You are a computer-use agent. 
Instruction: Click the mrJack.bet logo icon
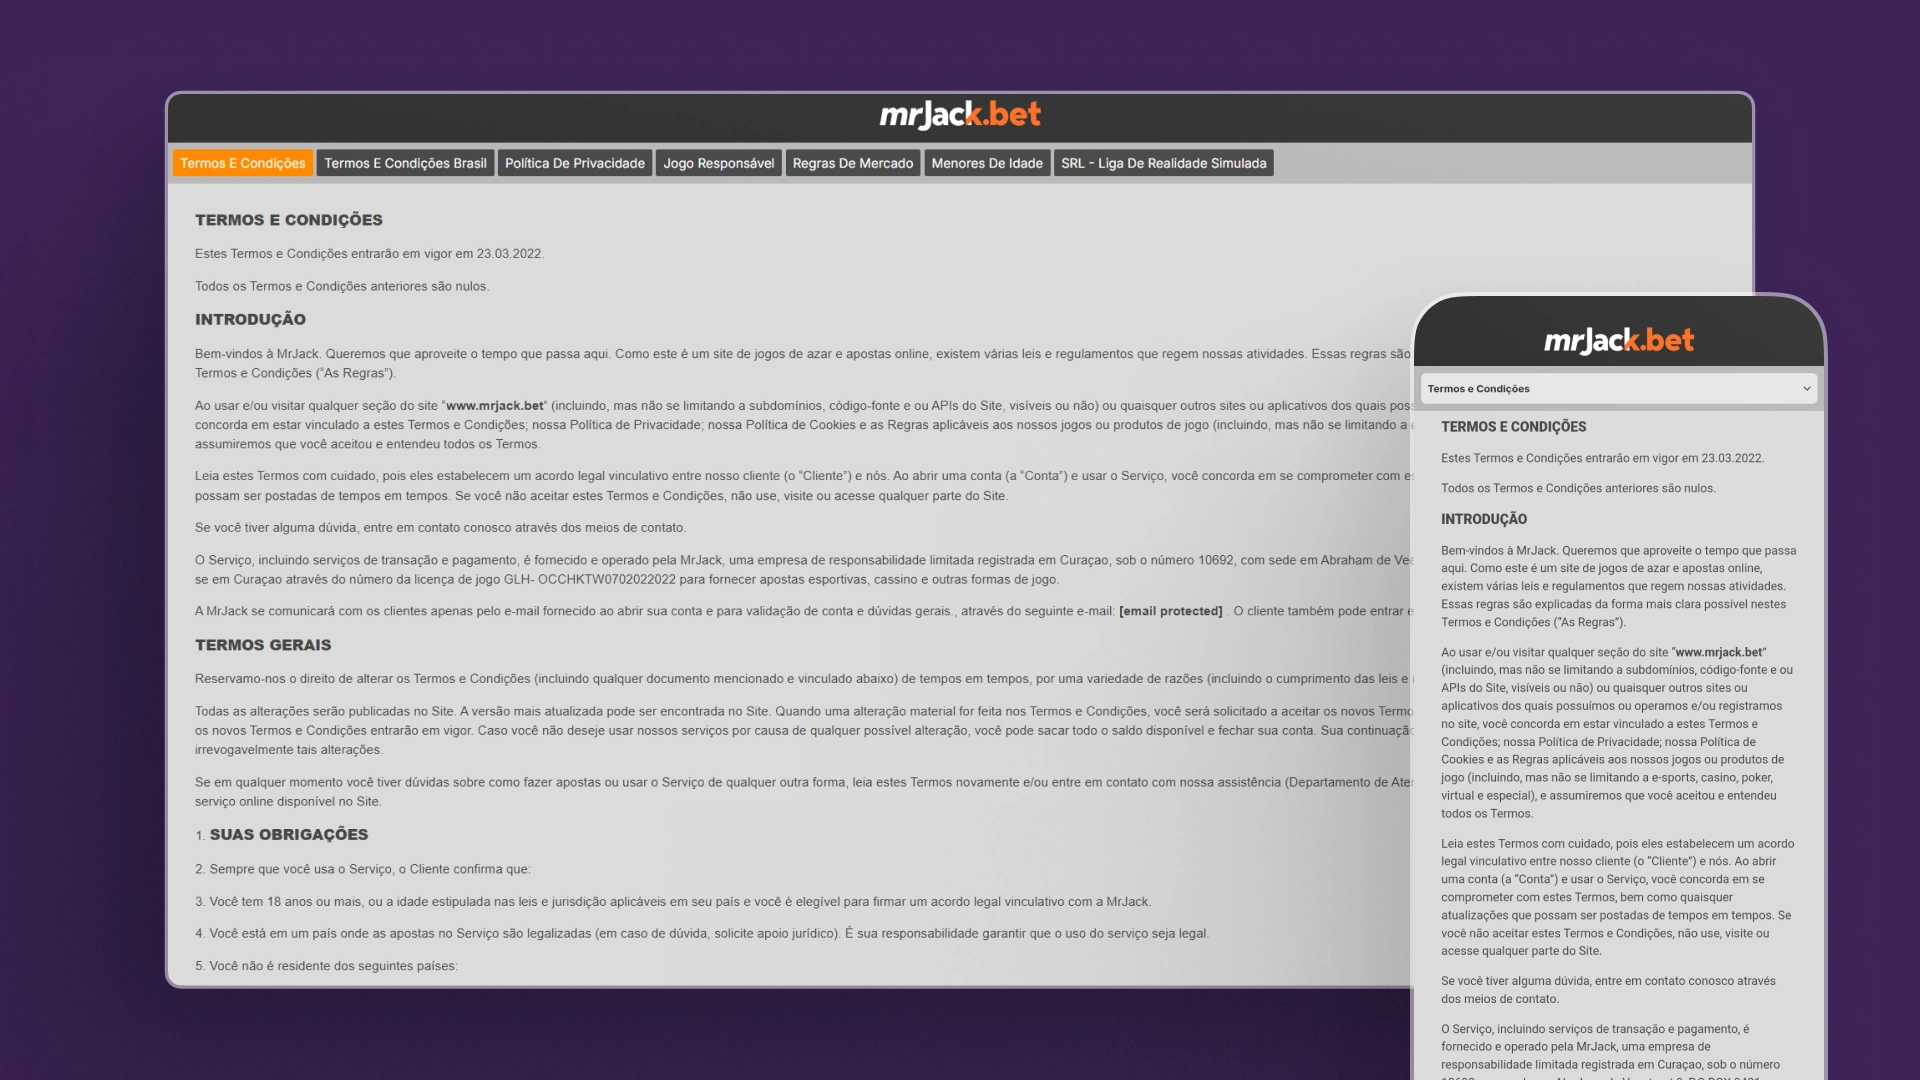(960, 117)
